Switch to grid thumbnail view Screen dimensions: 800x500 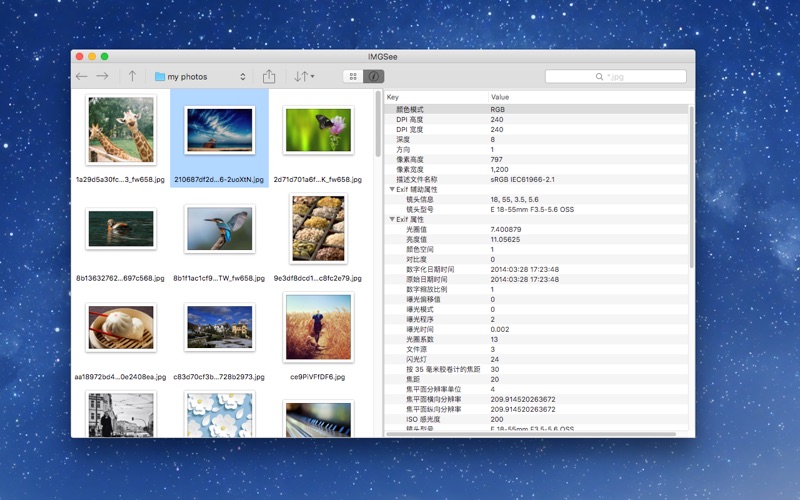tap(353, 77)
